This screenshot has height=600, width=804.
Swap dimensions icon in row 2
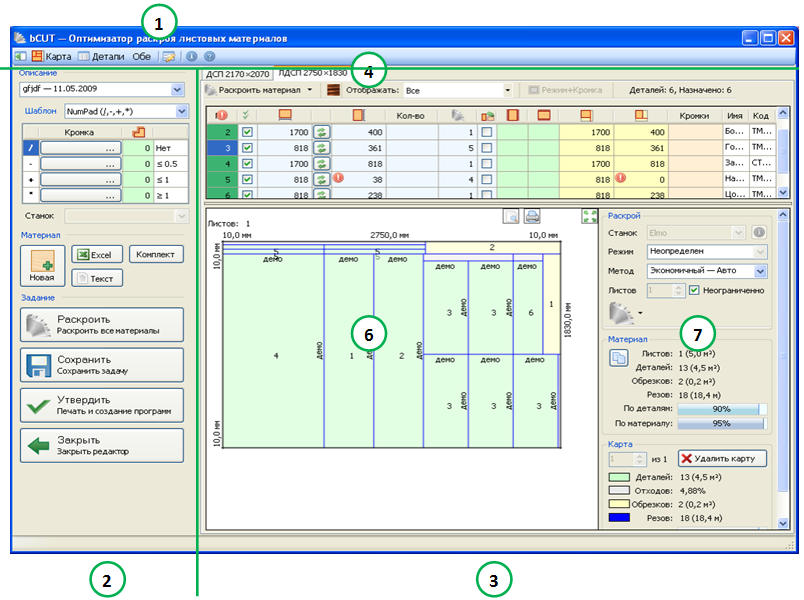(x=321, y=132)
